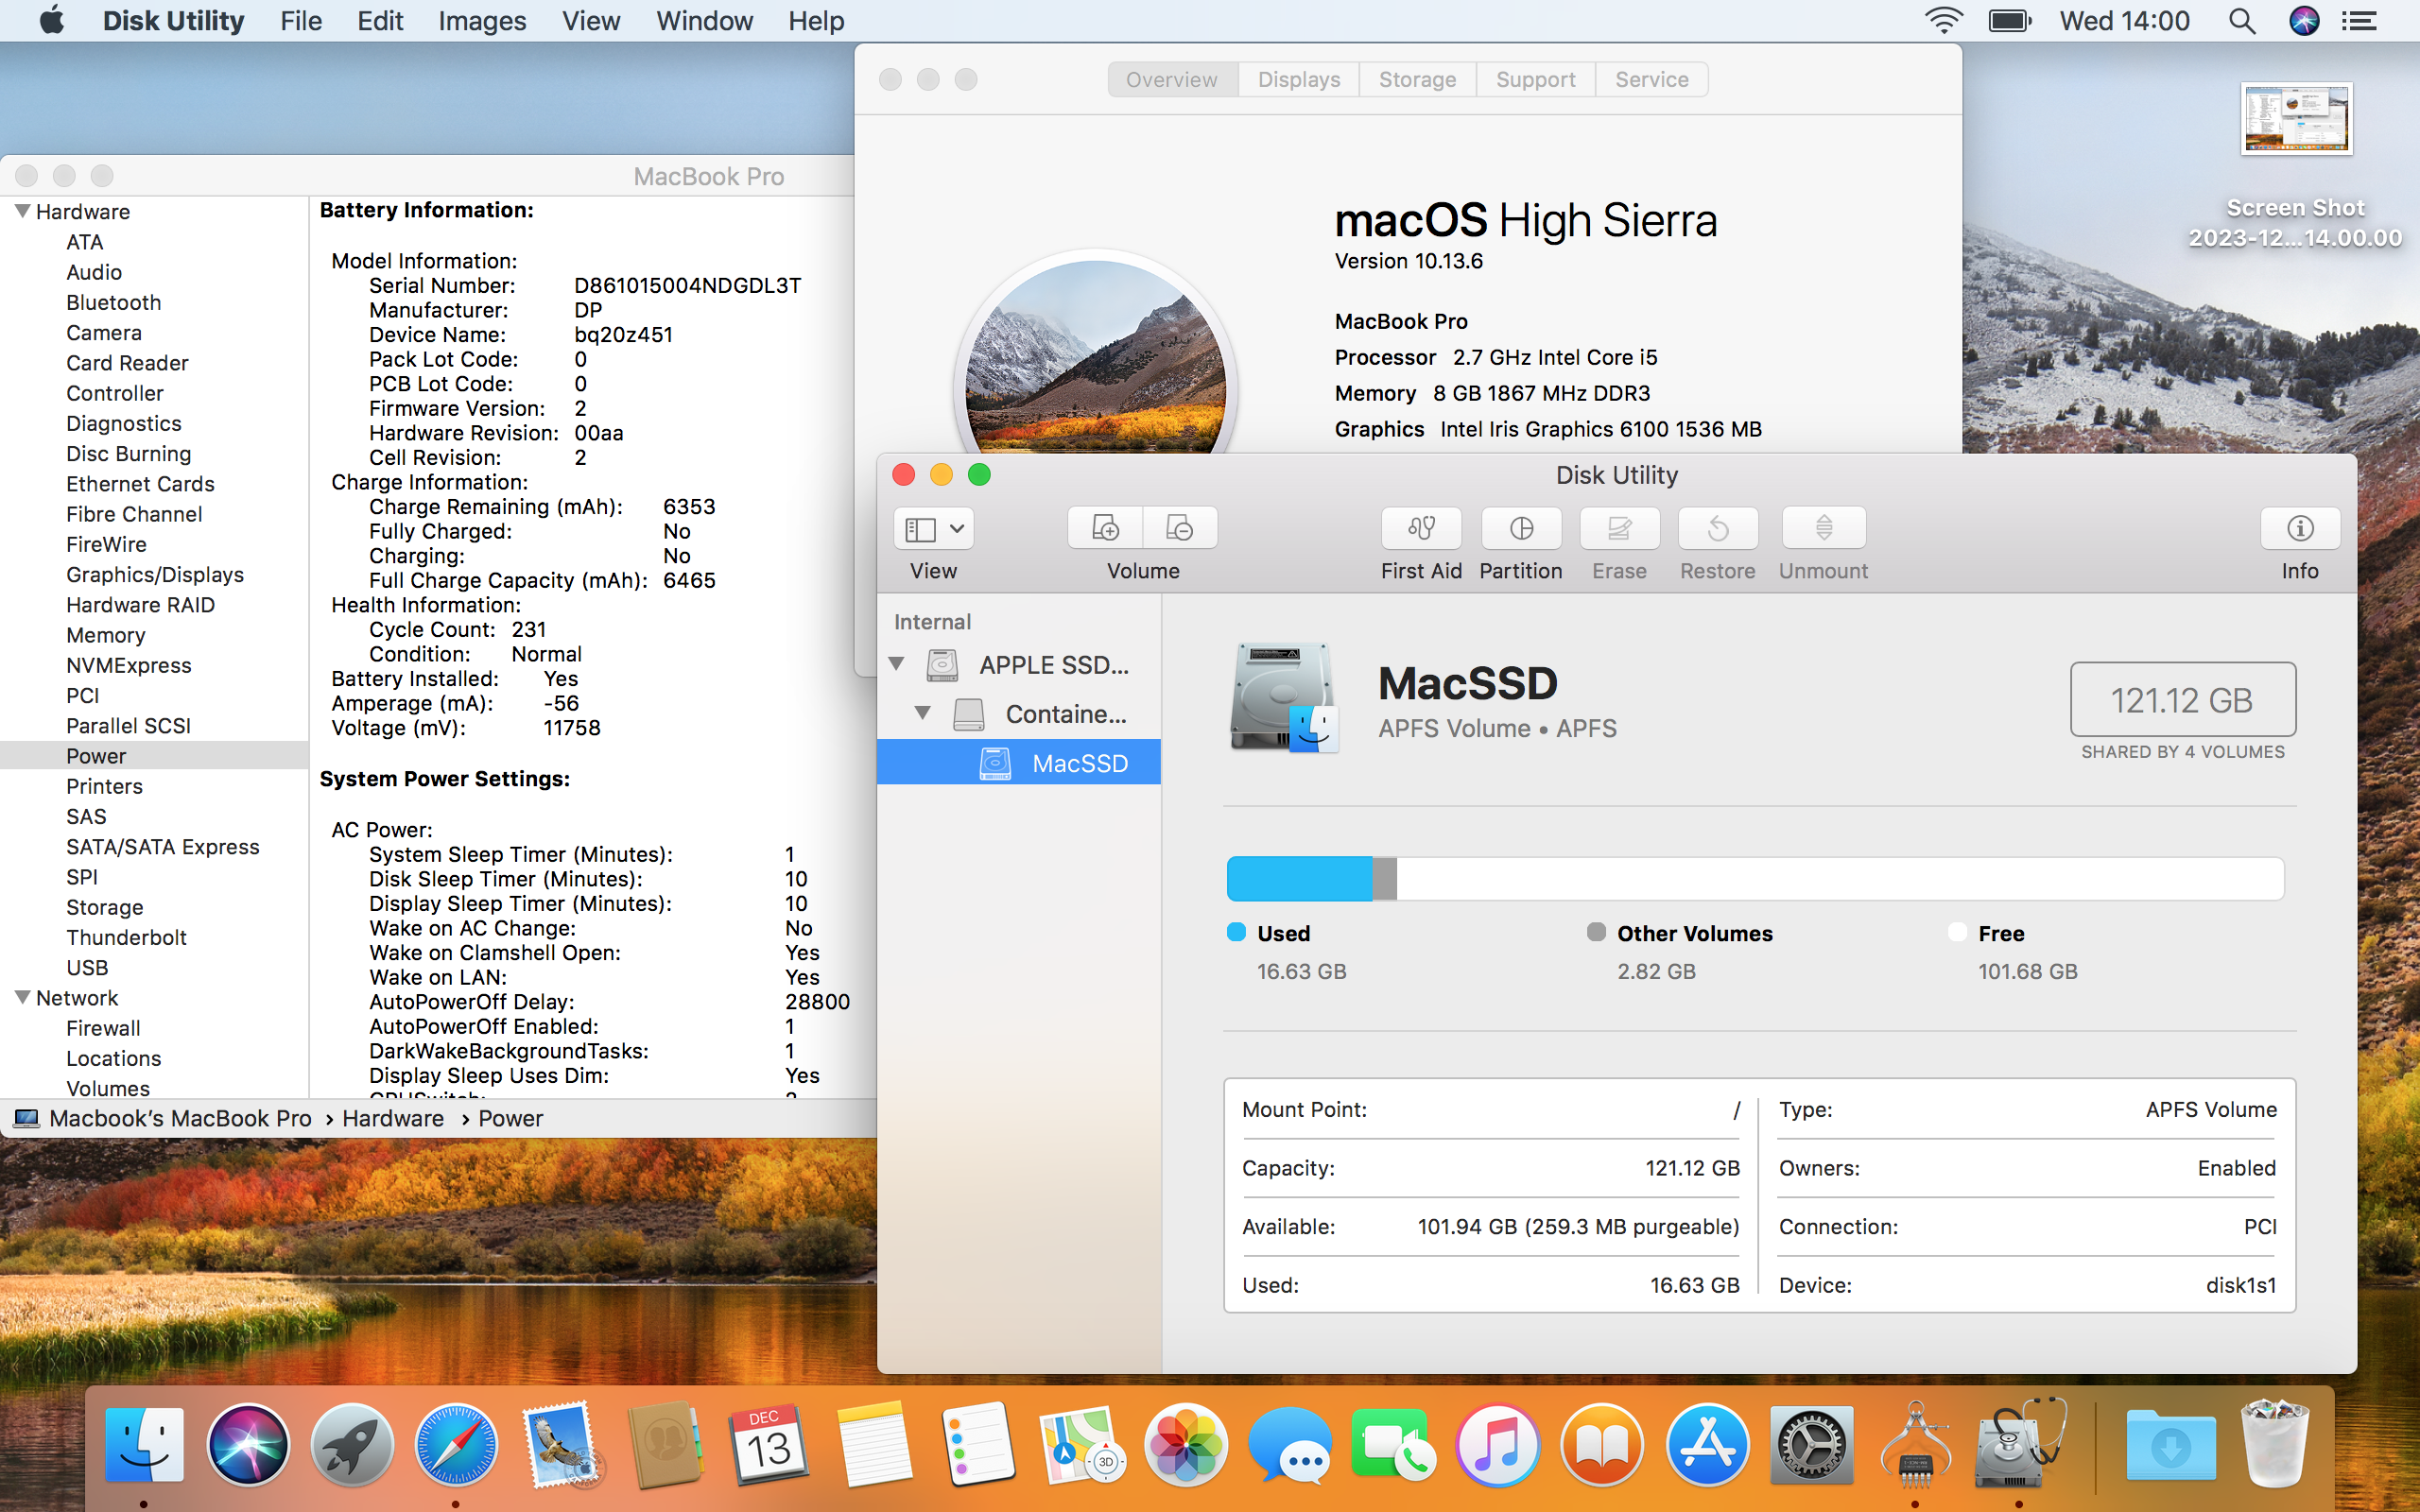Open iBooks from the Dock

1601,1445
